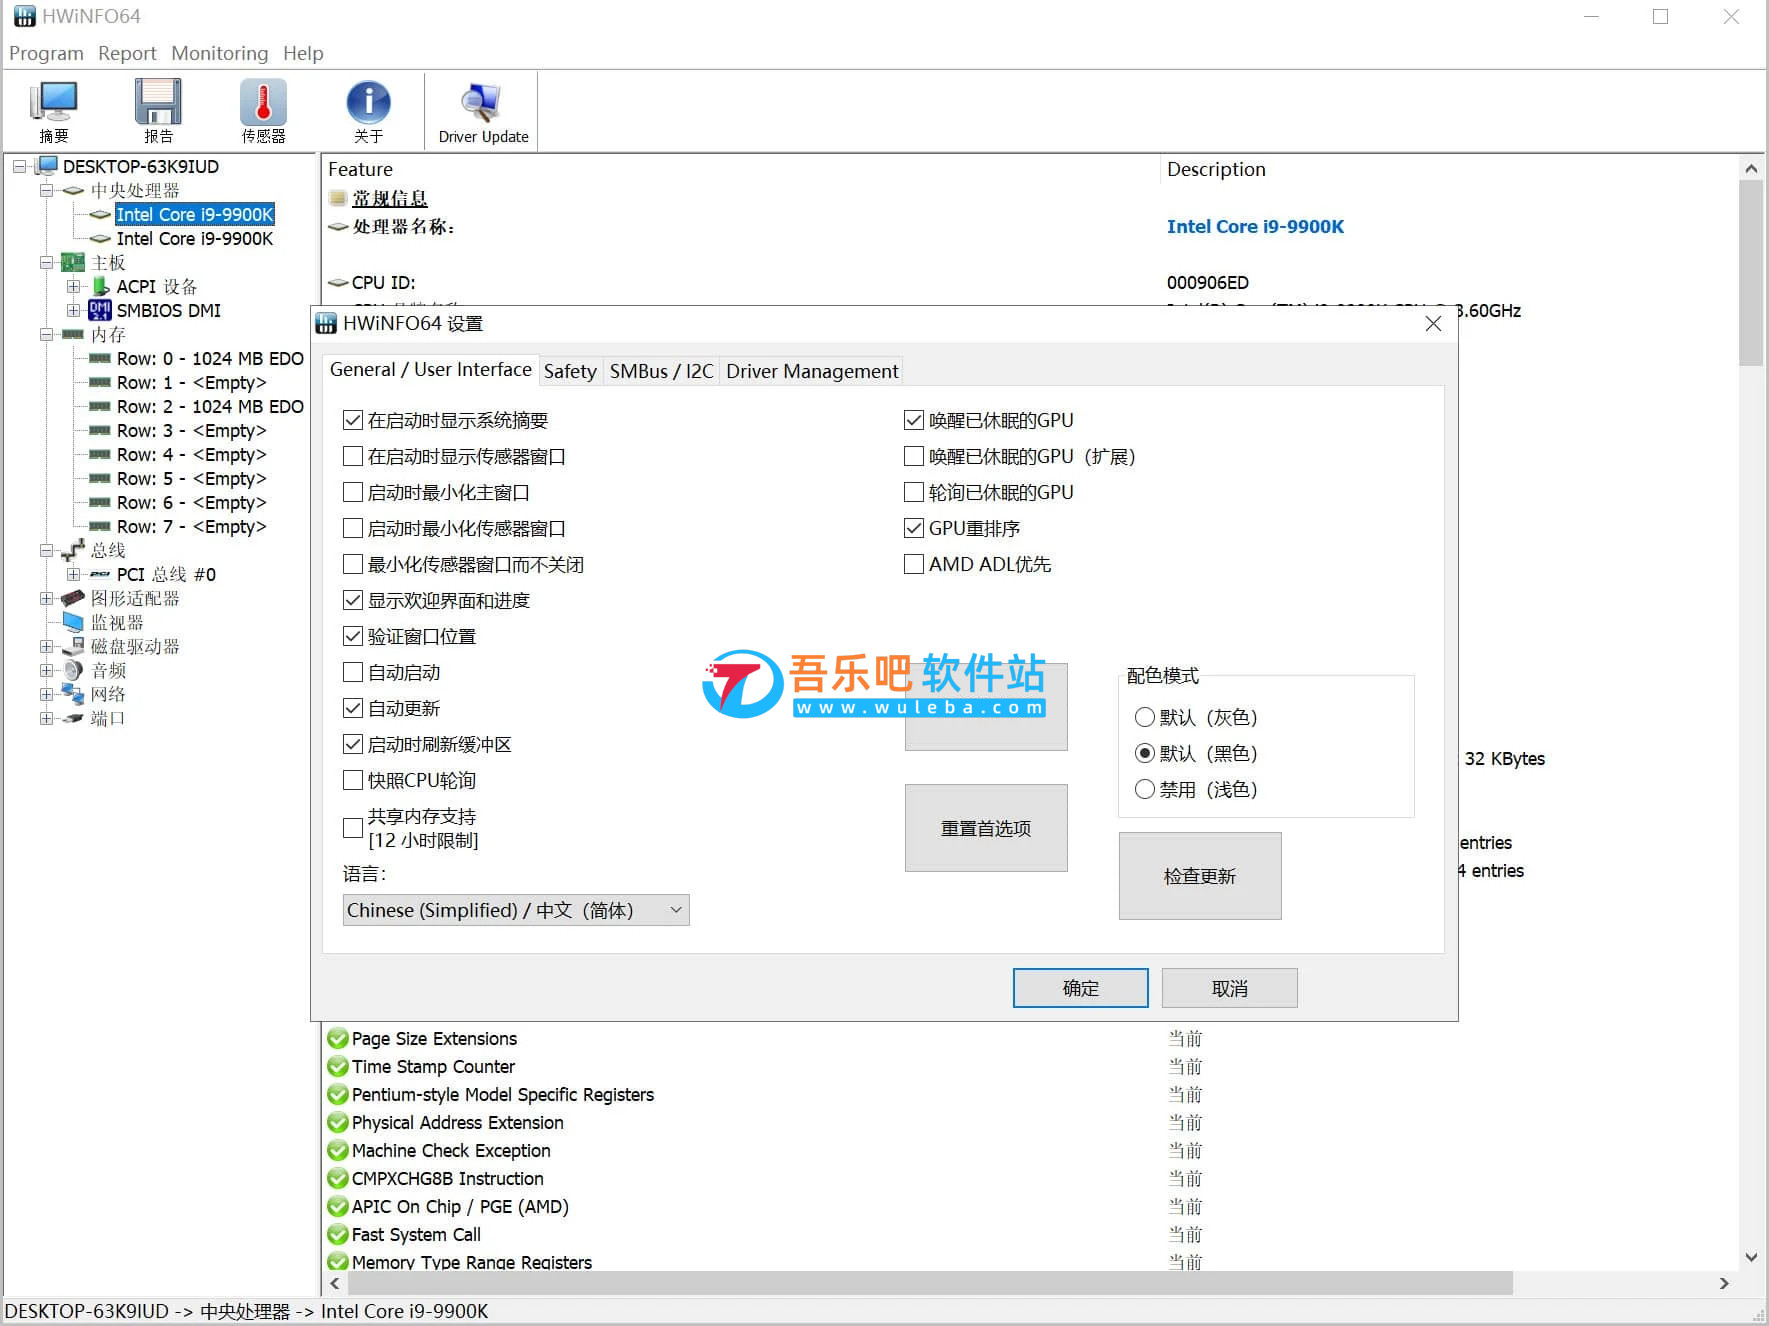The height and width of the screenshot is (1326, 1769).
Task: Select Row: 0 - 1024 MB EDO memory entry
Action: (x=210, y=358)
